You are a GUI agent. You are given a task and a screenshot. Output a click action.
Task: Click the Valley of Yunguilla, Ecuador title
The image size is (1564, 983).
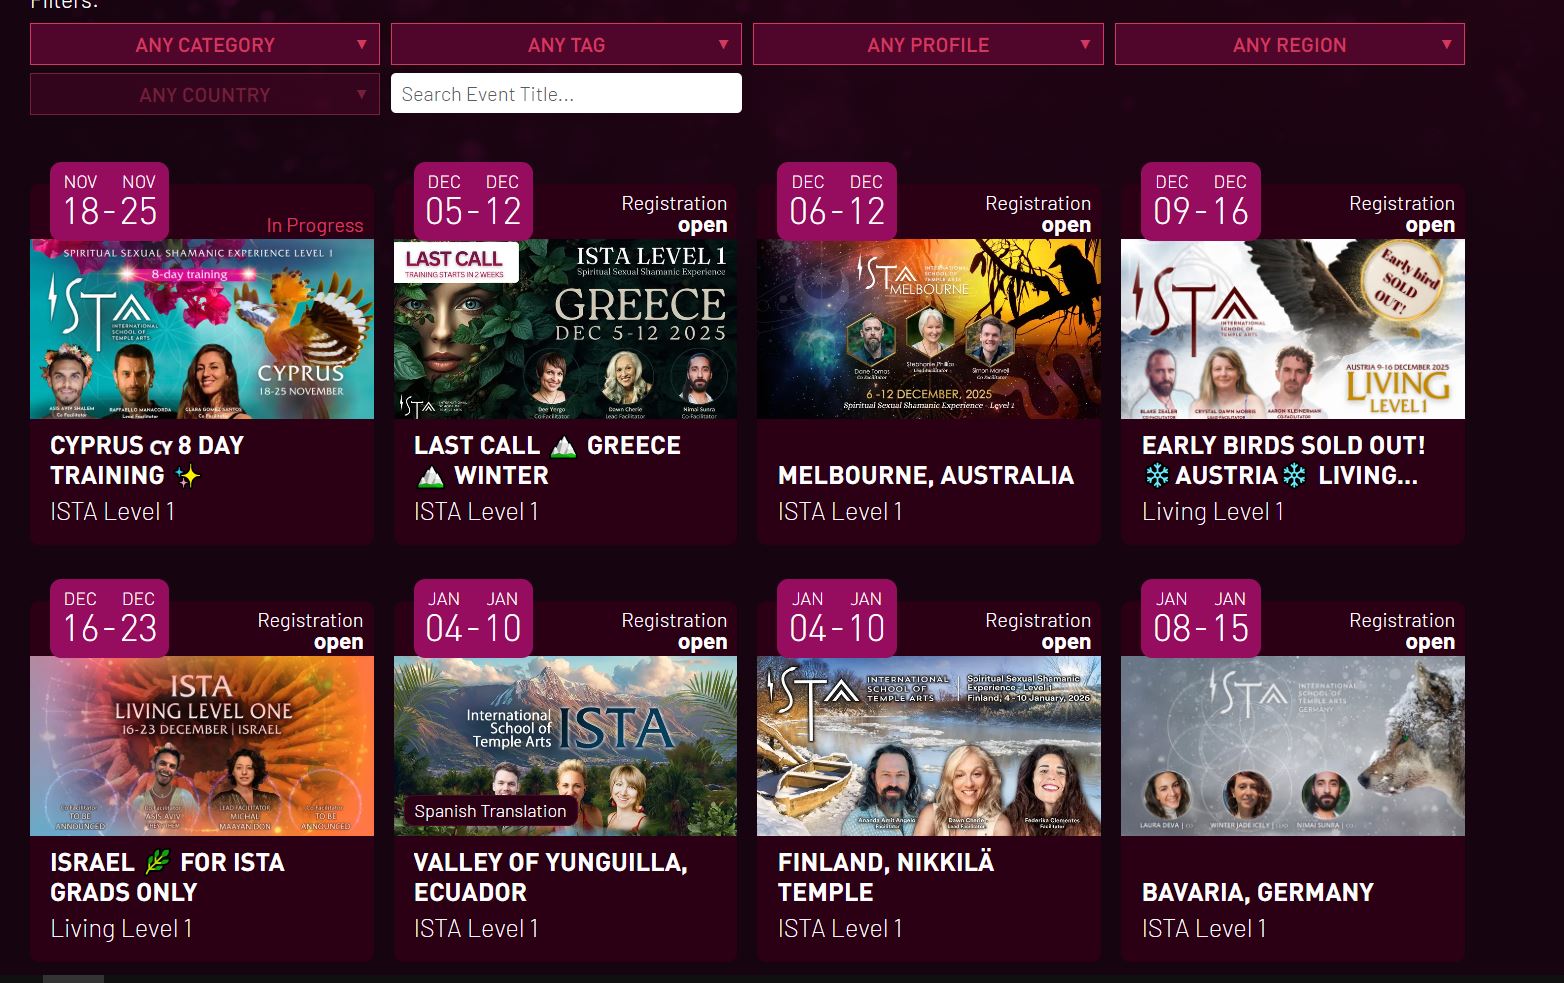pos(550,877)
